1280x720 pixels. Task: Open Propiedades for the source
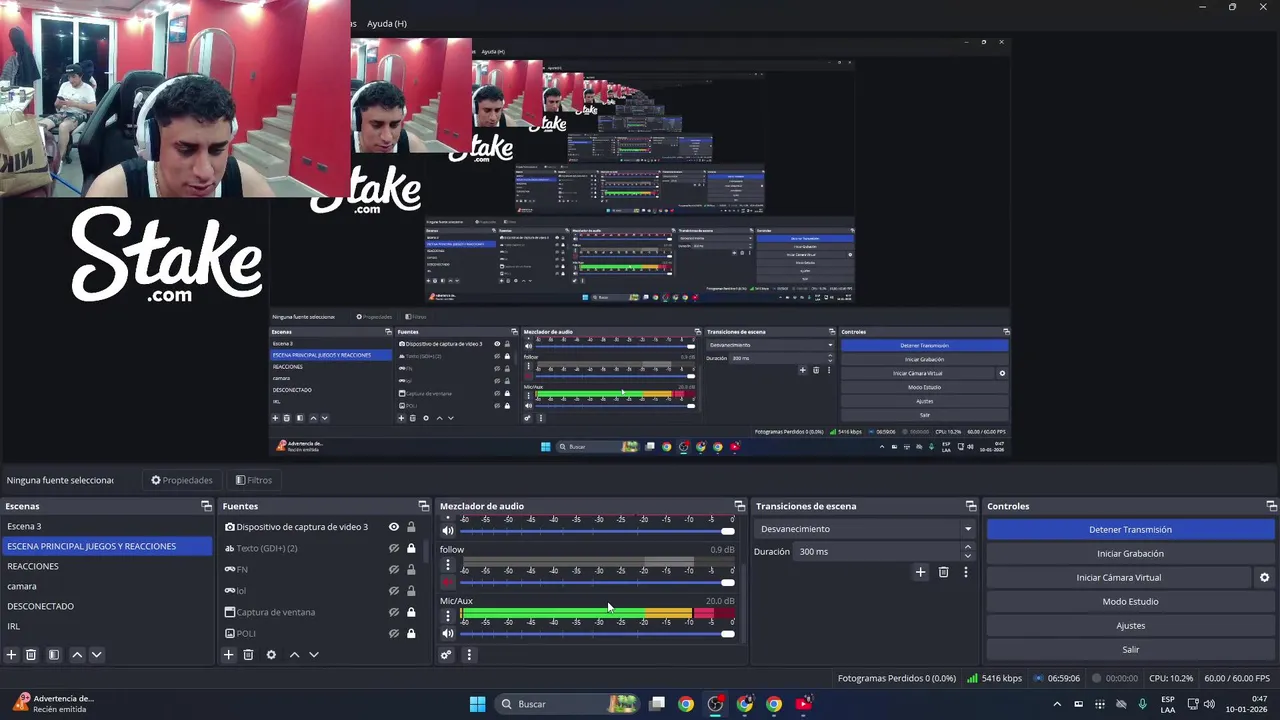pyautogui.click(x=182, y=480)
